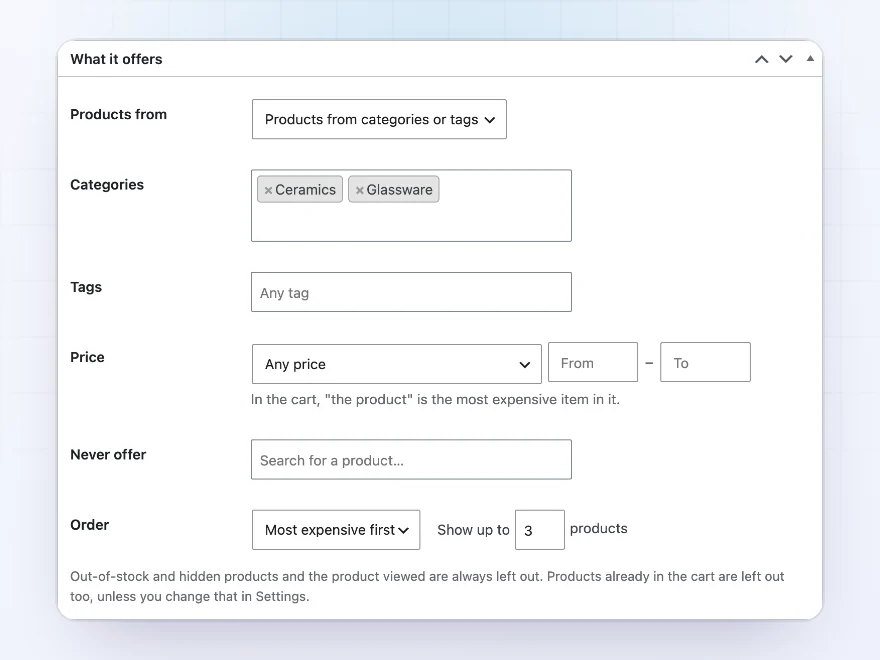This screenshot has height=660, width=880.
Task: Click the What it offers panel title
Action: [116, 59]
